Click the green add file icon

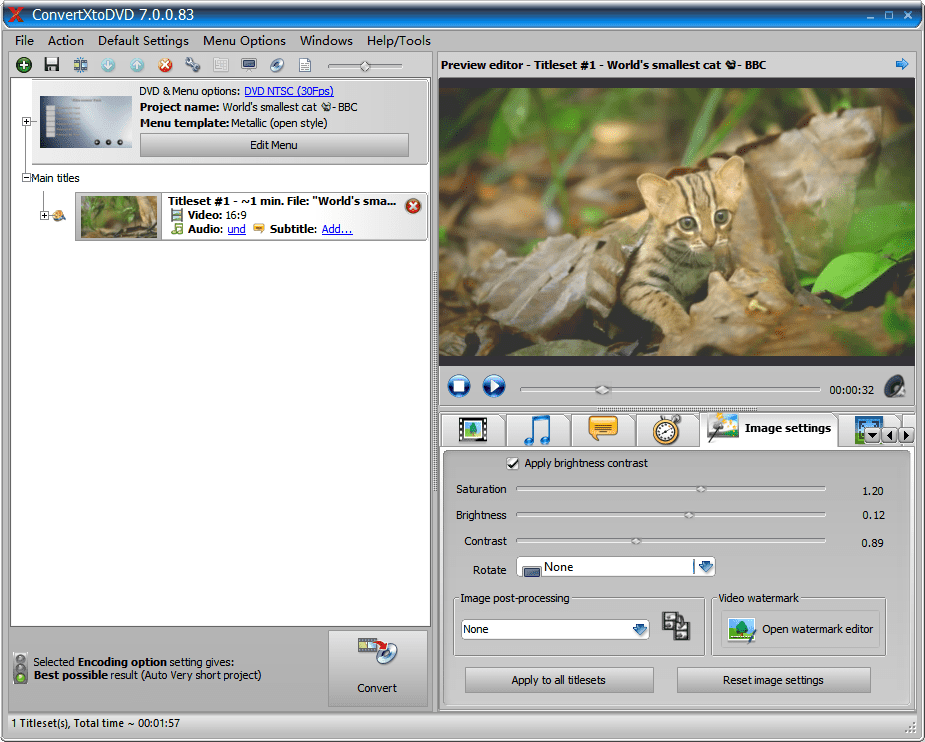tap(24, 65)
